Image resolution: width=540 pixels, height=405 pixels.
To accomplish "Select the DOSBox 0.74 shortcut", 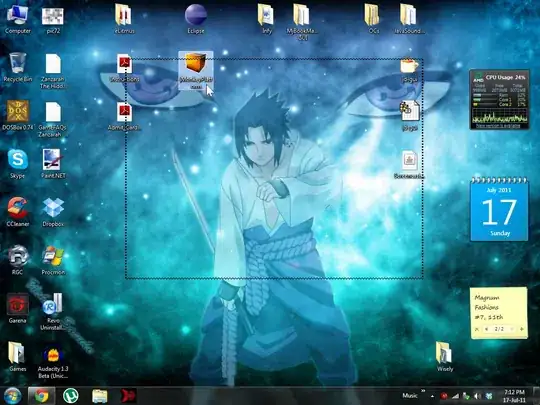I will (x=18, y=115).
